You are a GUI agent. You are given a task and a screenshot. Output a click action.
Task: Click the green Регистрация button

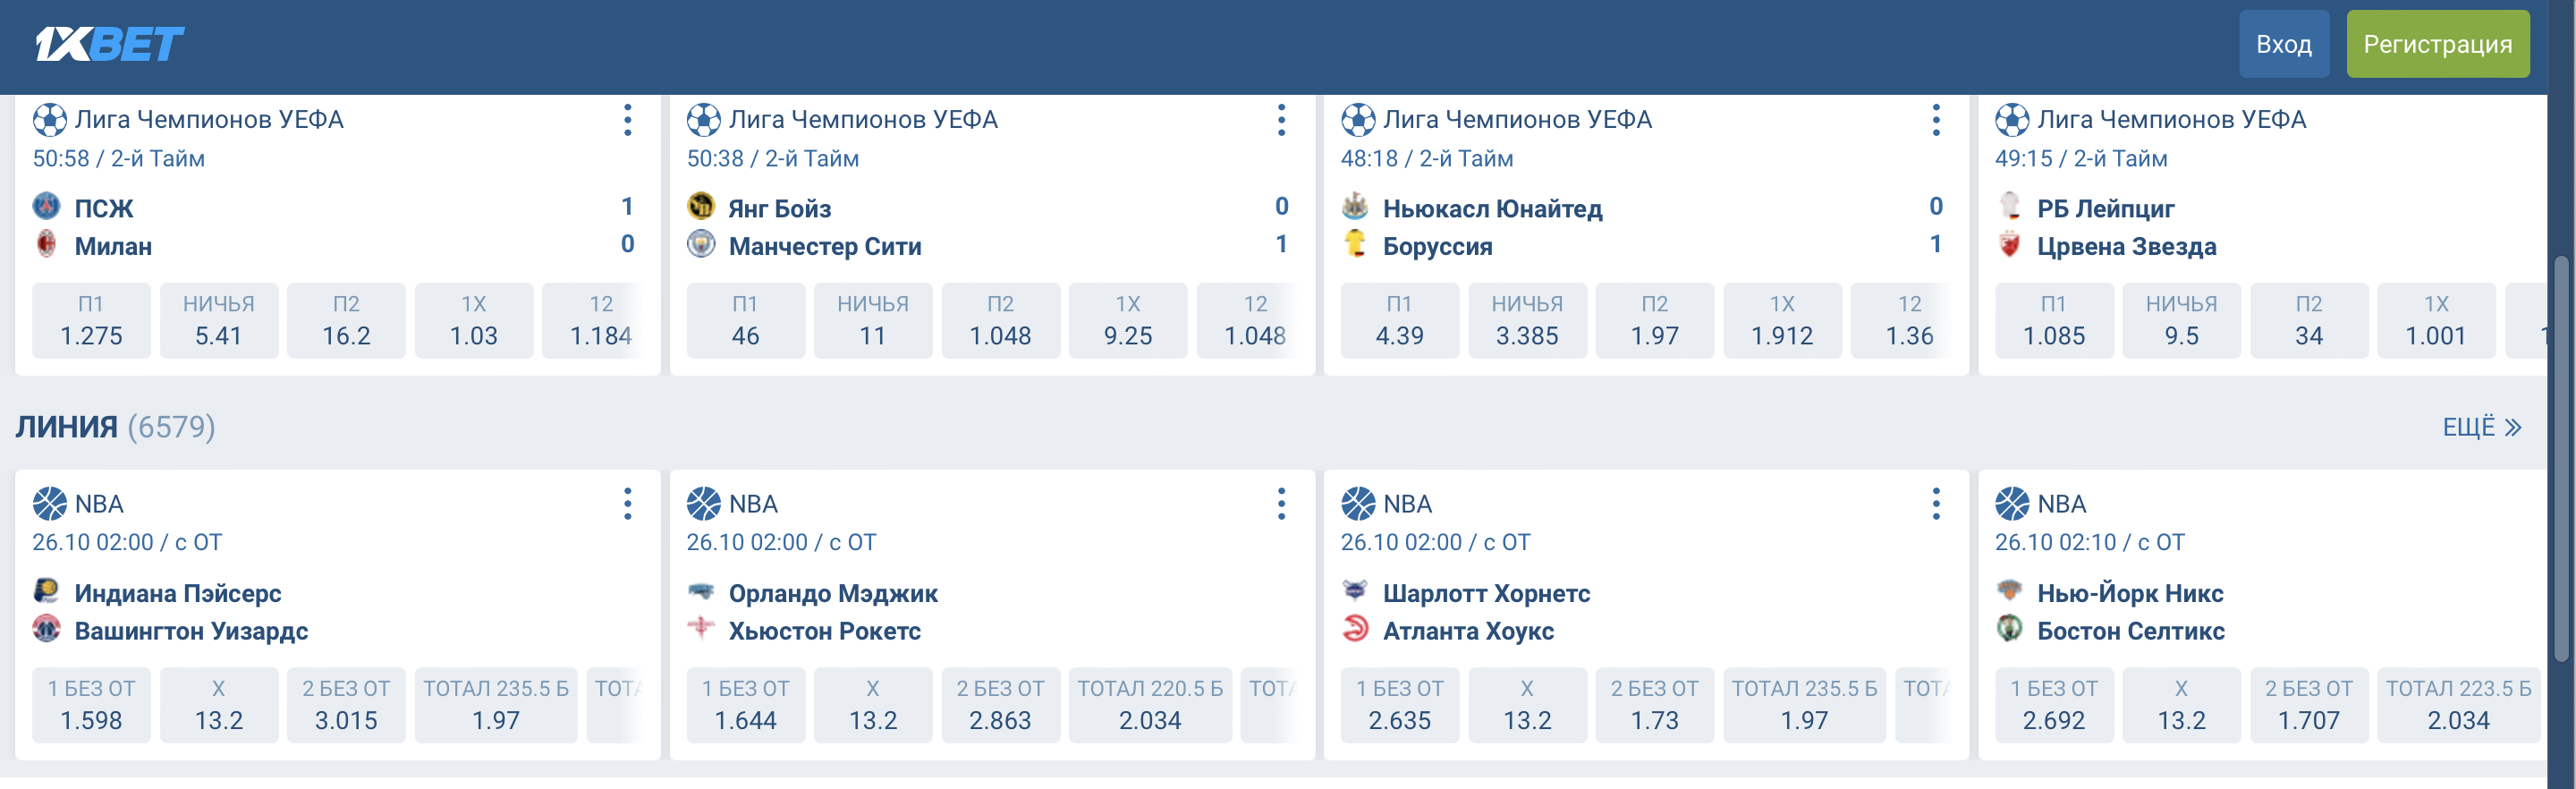(2437, 44)
